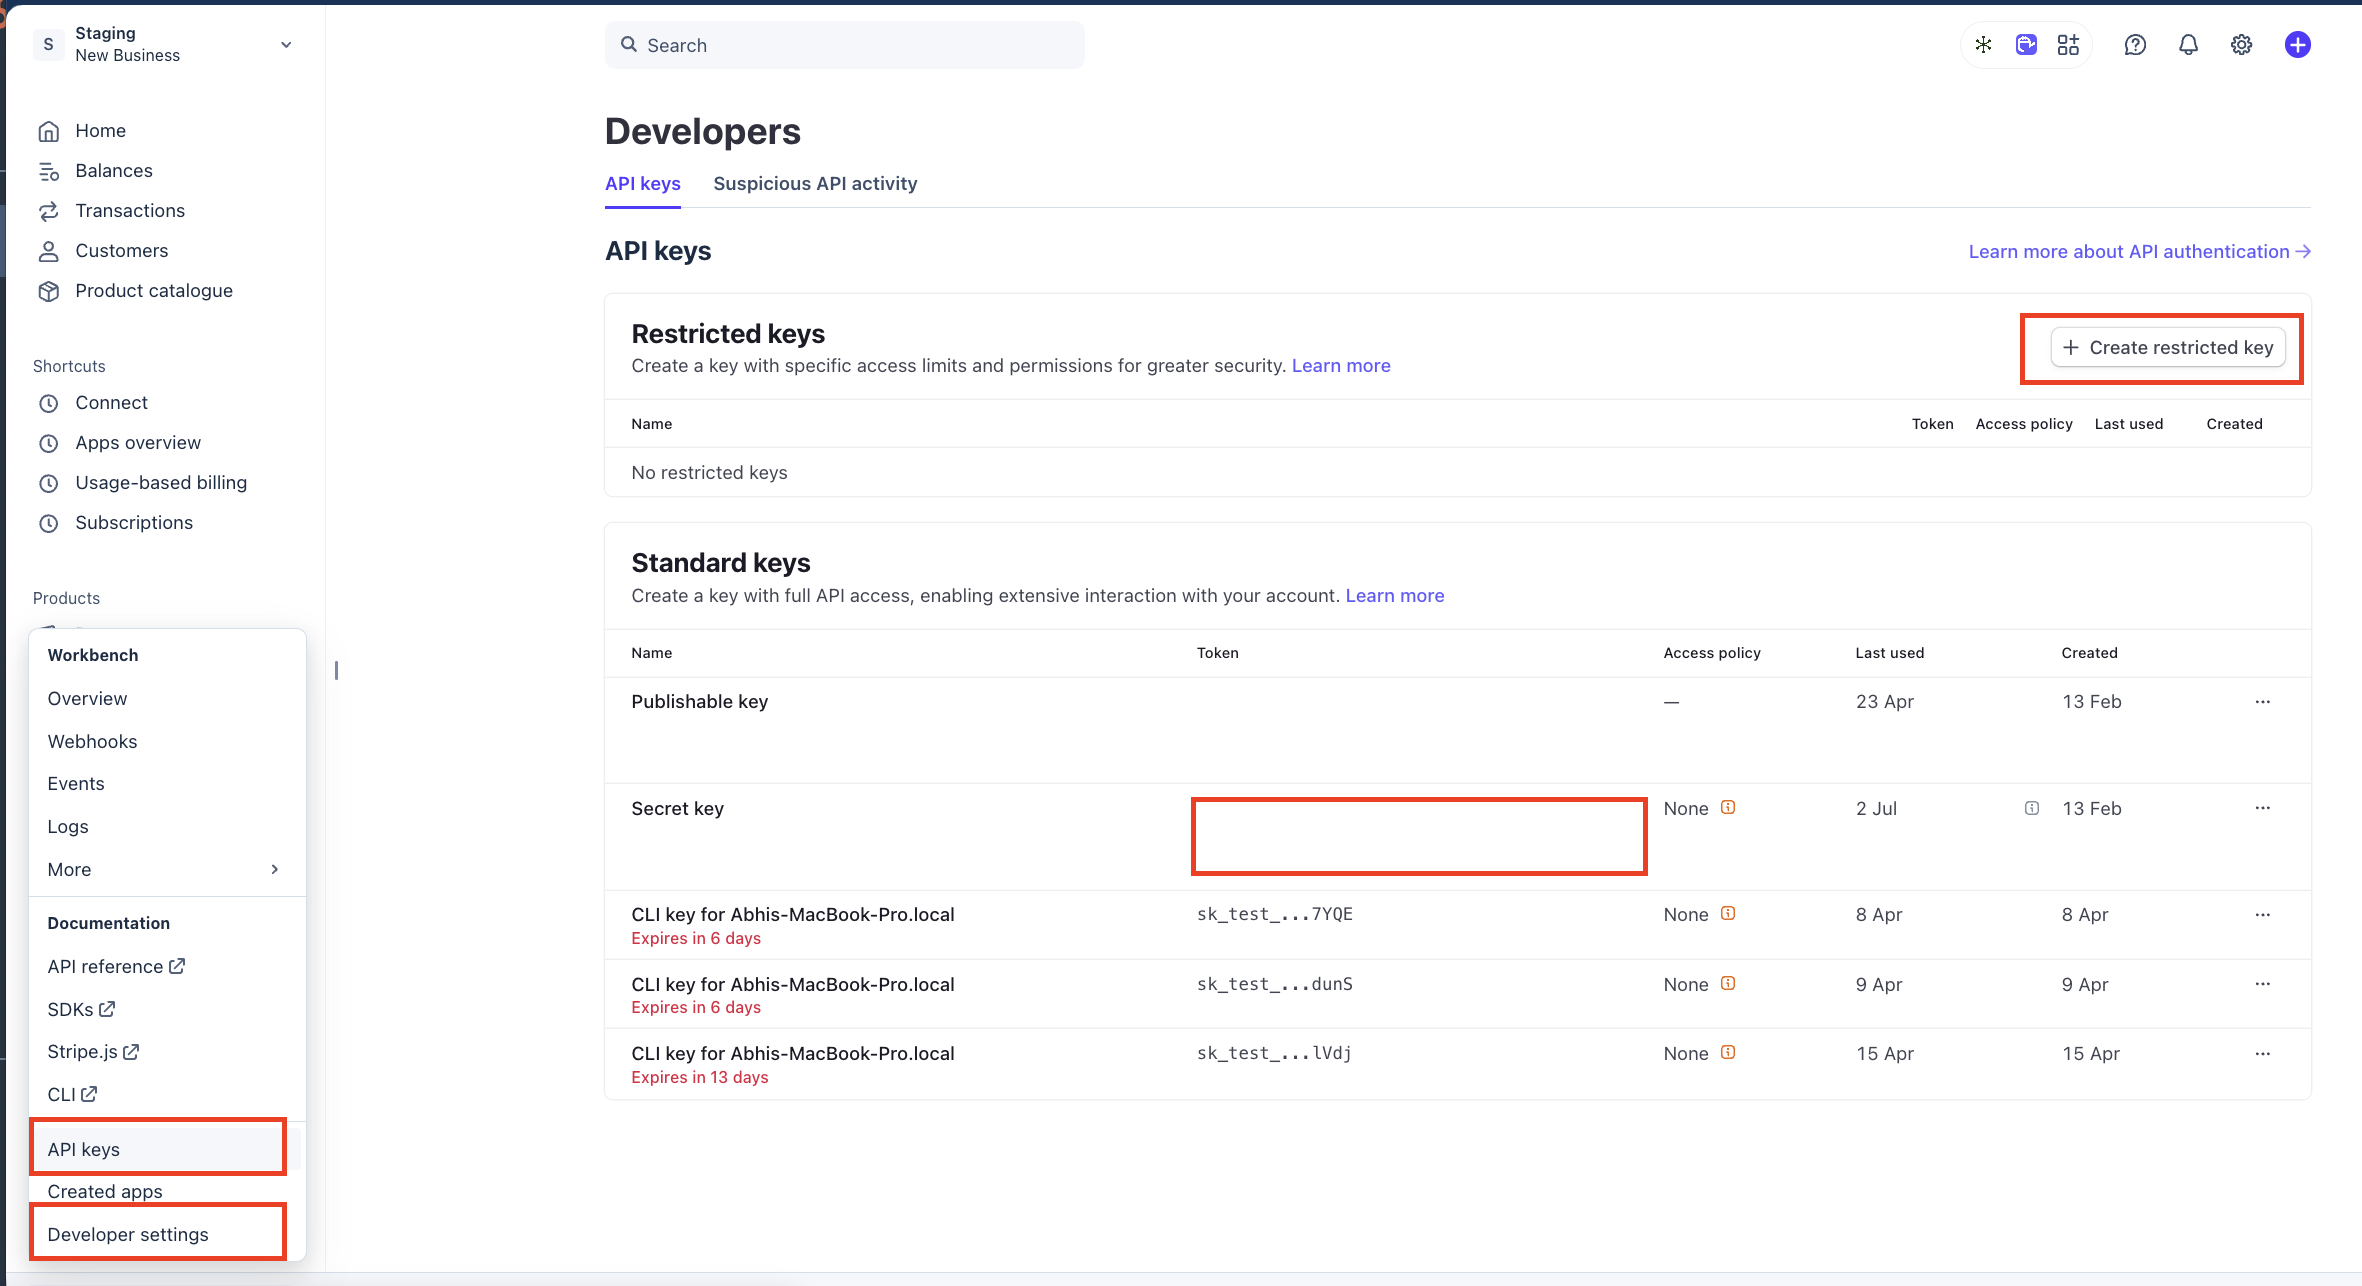The image size is (2362, 1286).
Task: Click the Secret key row name
Action: pyautogui.click(x=677, y=809)
